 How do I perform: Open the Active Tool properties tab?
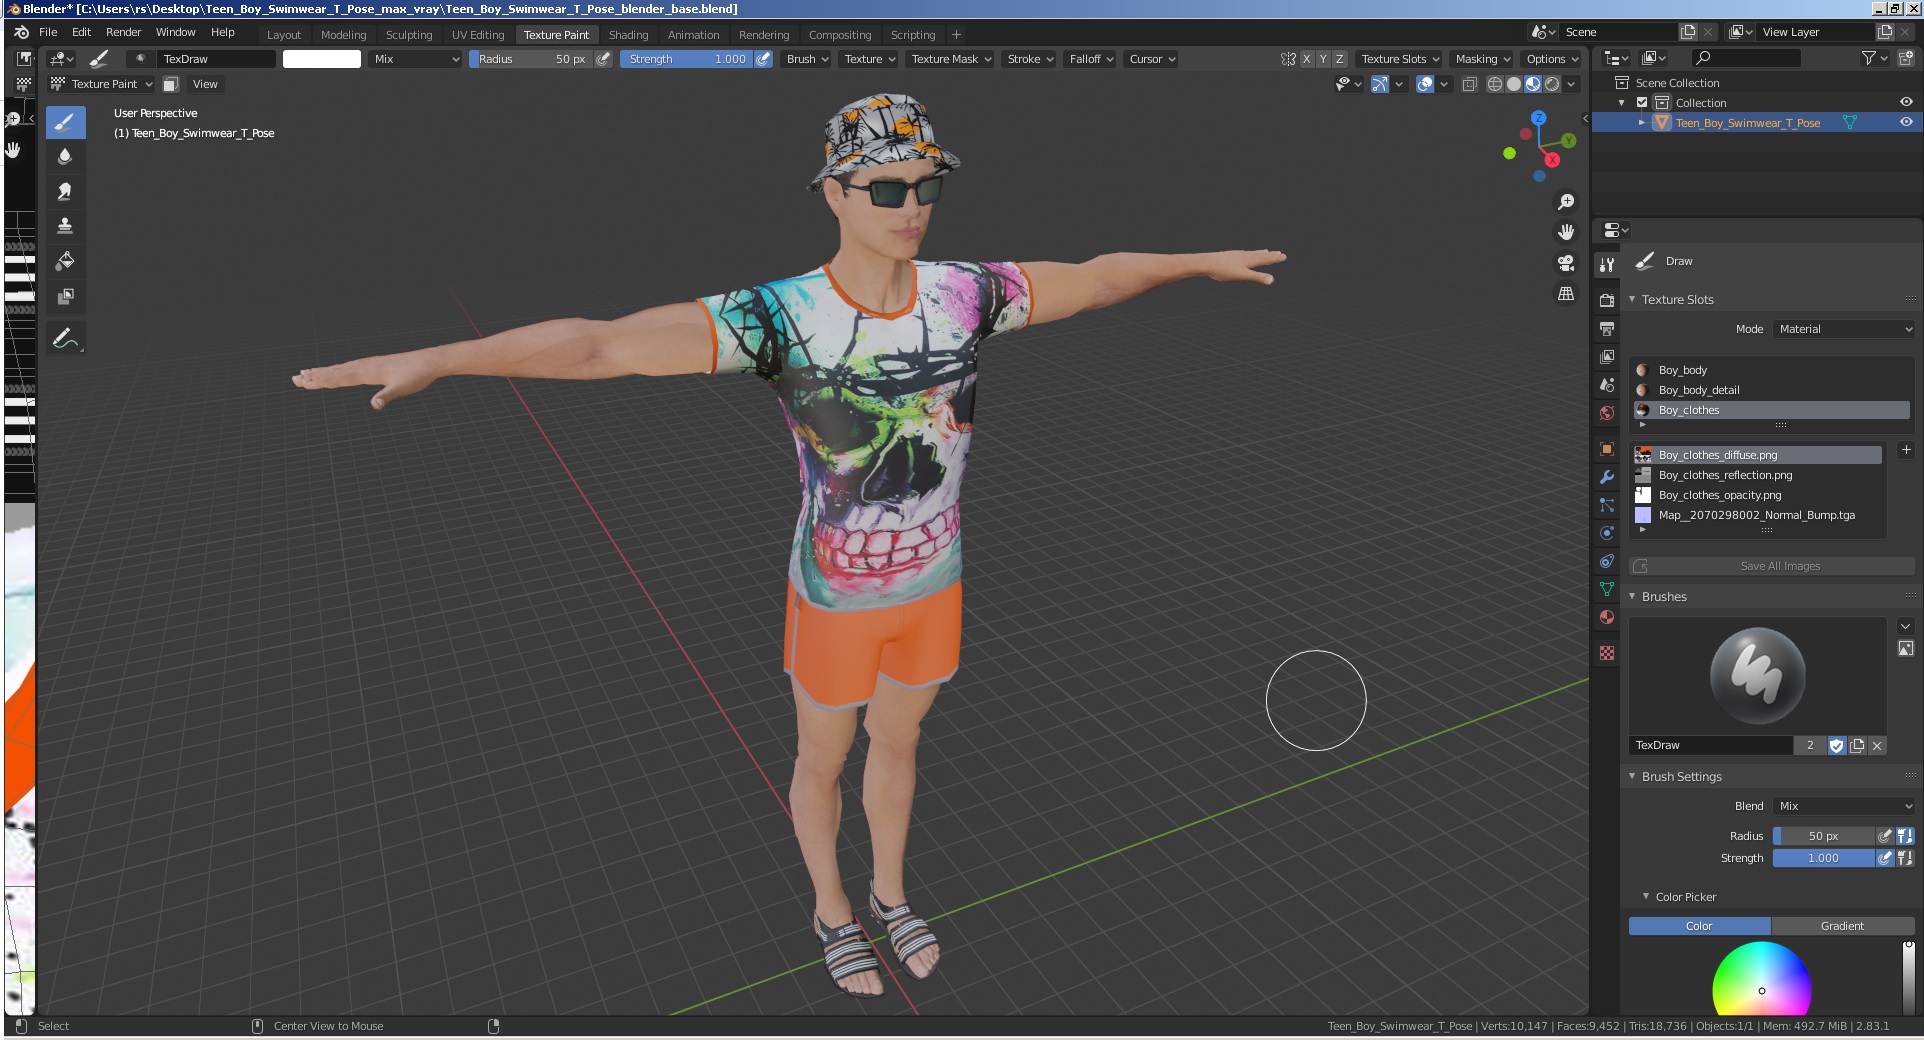(1607, 264)
